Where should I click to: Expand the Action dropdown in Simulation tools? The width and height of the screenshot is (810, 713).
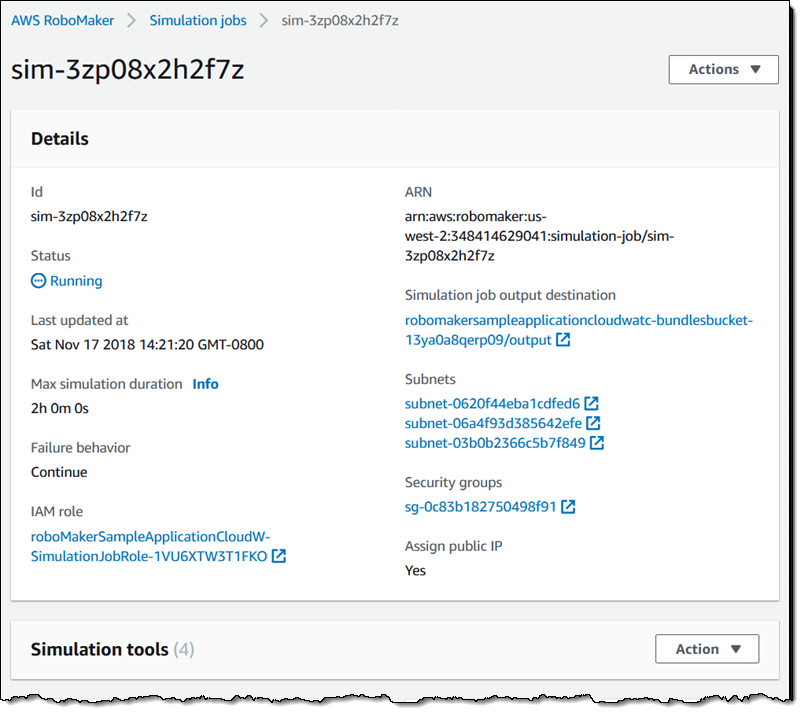coord(707,649)
